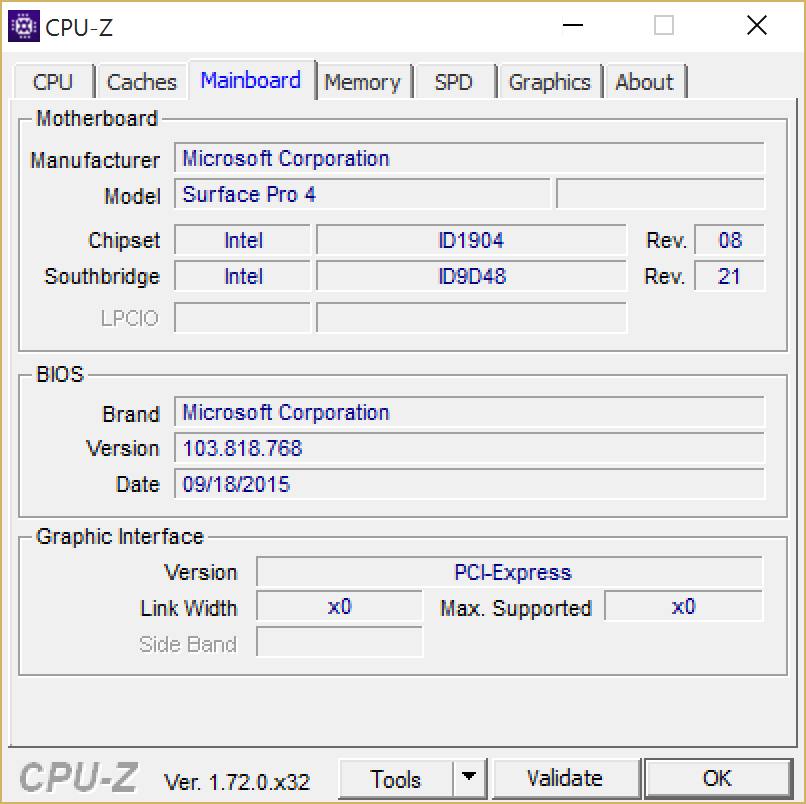Click Max. Supported x0 value
This screenshot has width=806, height=804.
(684, 606)
